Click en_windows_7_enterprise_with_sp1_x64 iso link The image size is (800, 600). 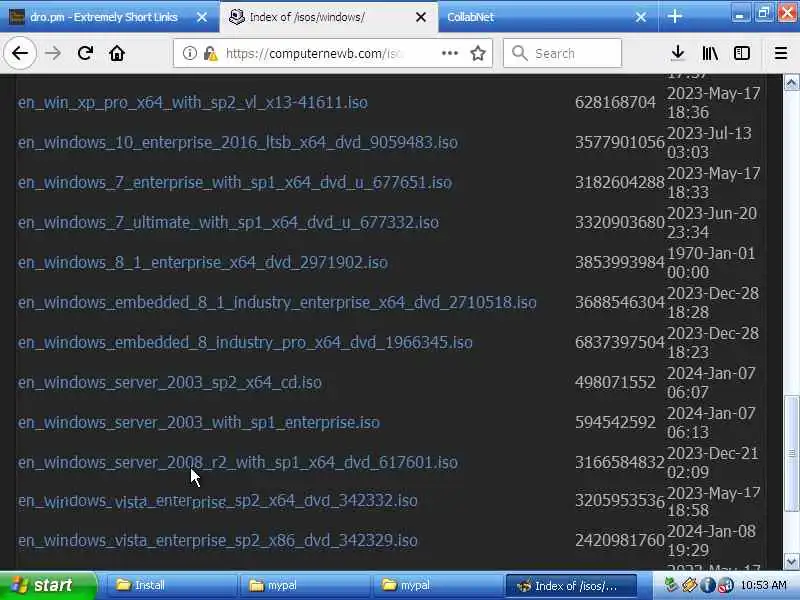(235, 183)
